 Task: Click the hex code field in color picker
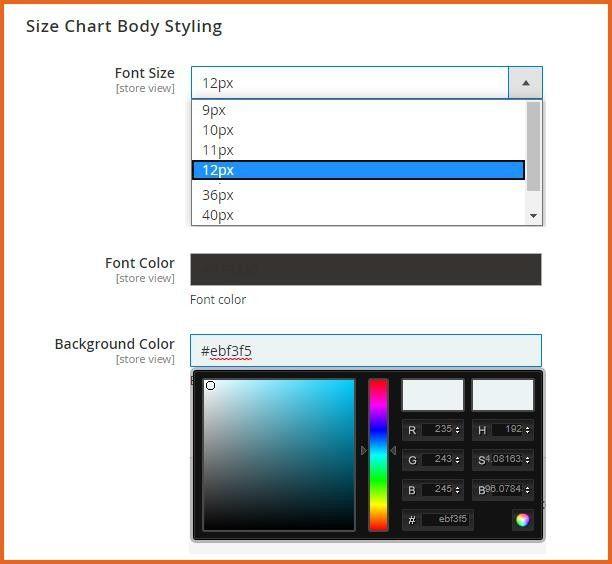pos(446,520)
